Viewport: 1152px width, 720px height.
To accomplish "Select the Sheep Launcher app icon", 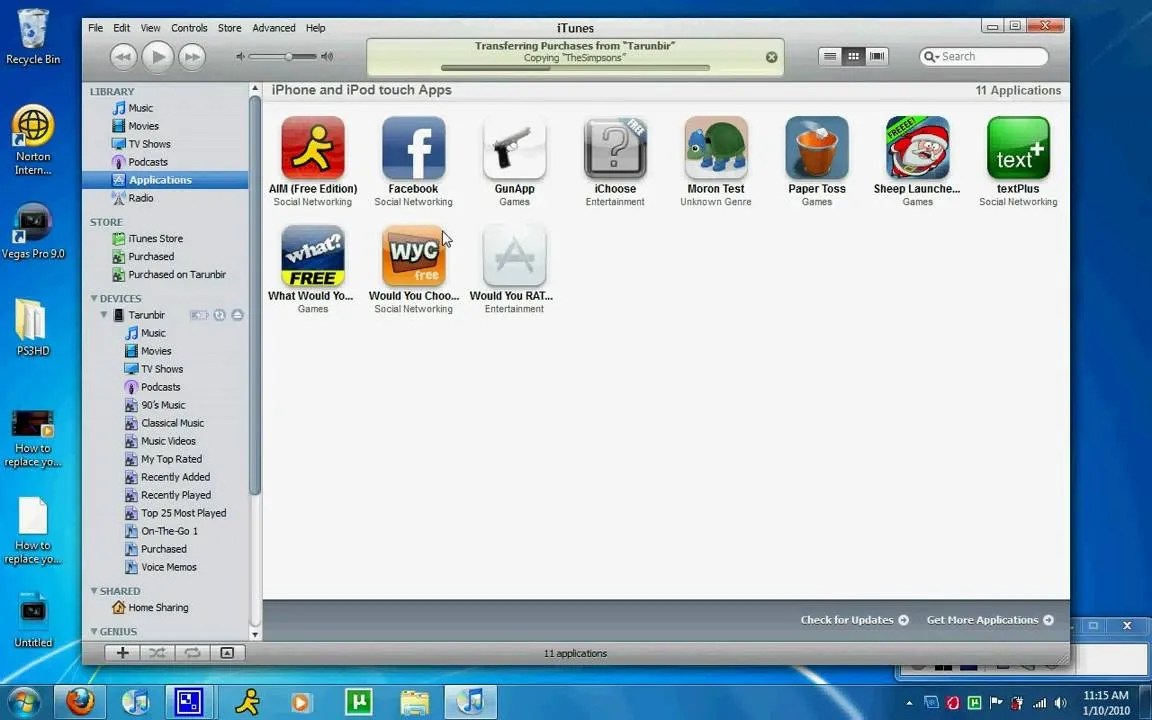I will [918, 148].
